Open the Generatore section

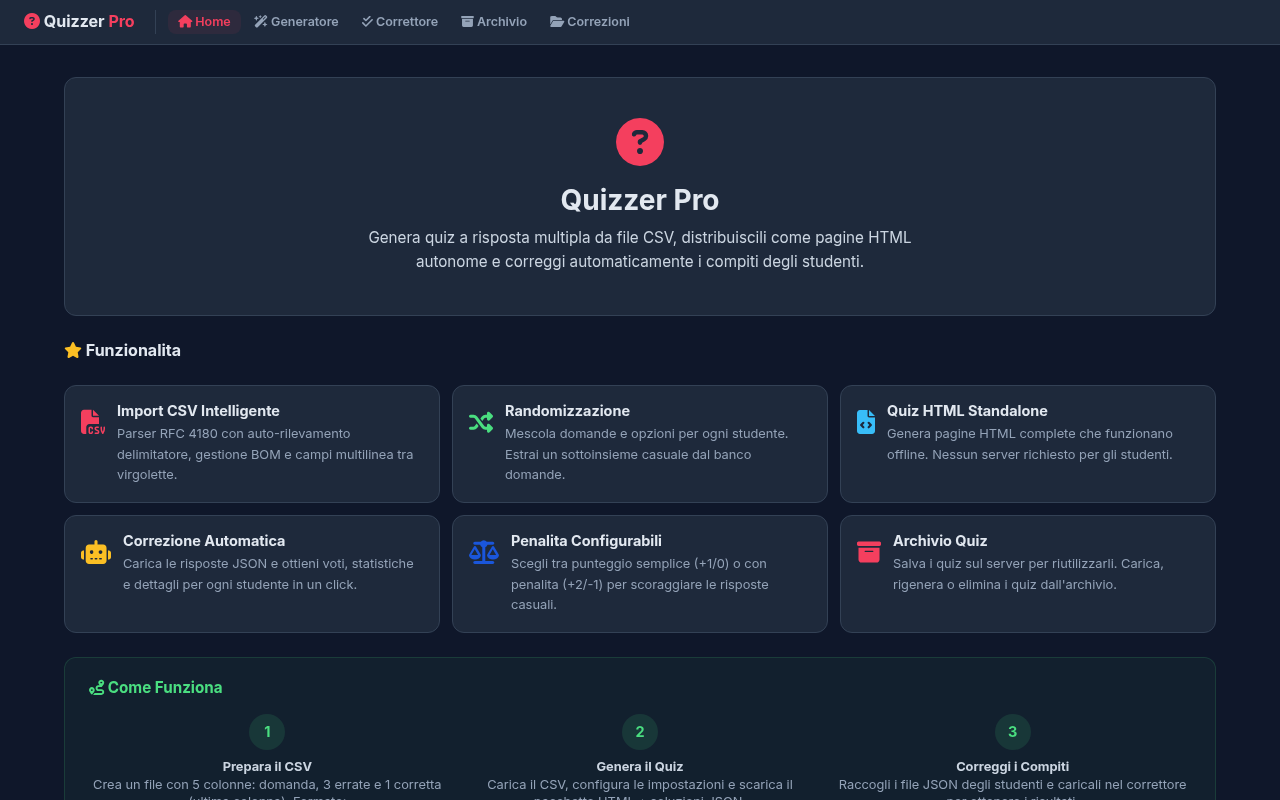point(296,21)
